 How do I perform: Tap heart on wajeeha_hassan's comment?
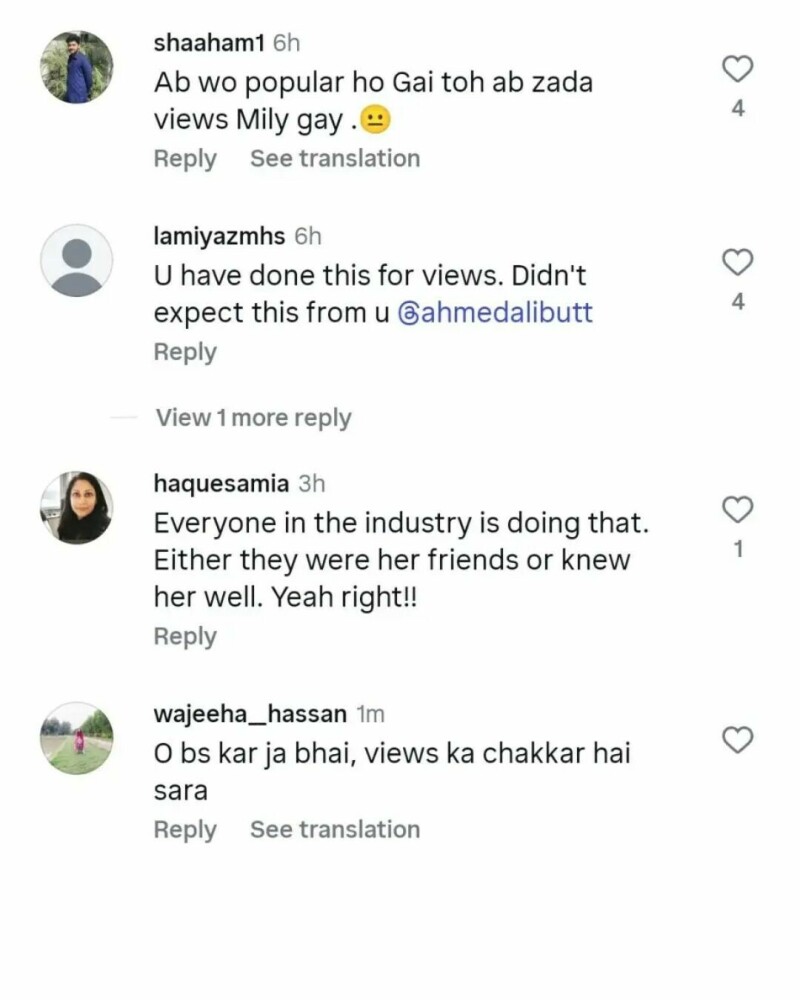(x=737, y=740)
